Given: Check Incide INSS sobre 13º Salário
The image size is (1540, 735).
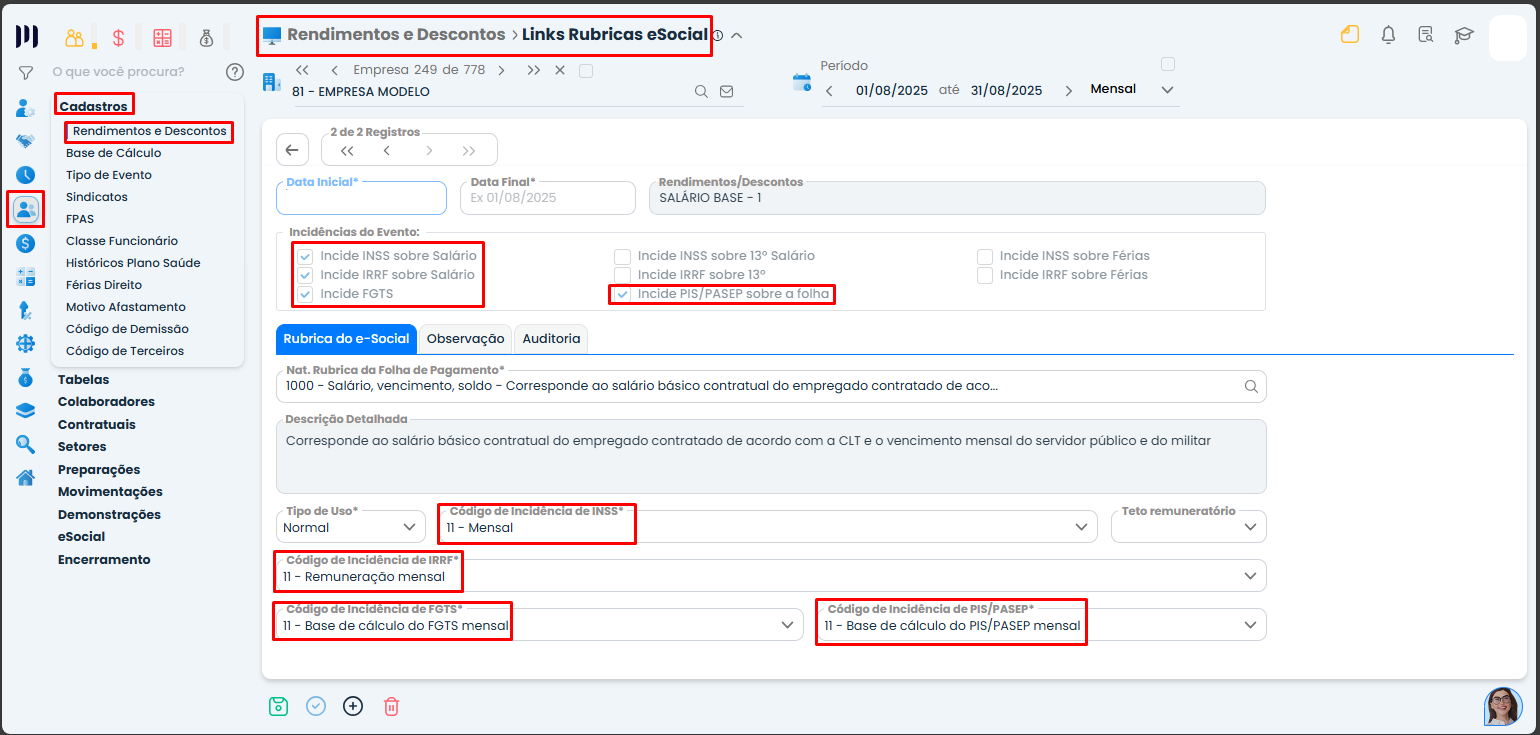Looking at the screenshot, I should [622, 256].
